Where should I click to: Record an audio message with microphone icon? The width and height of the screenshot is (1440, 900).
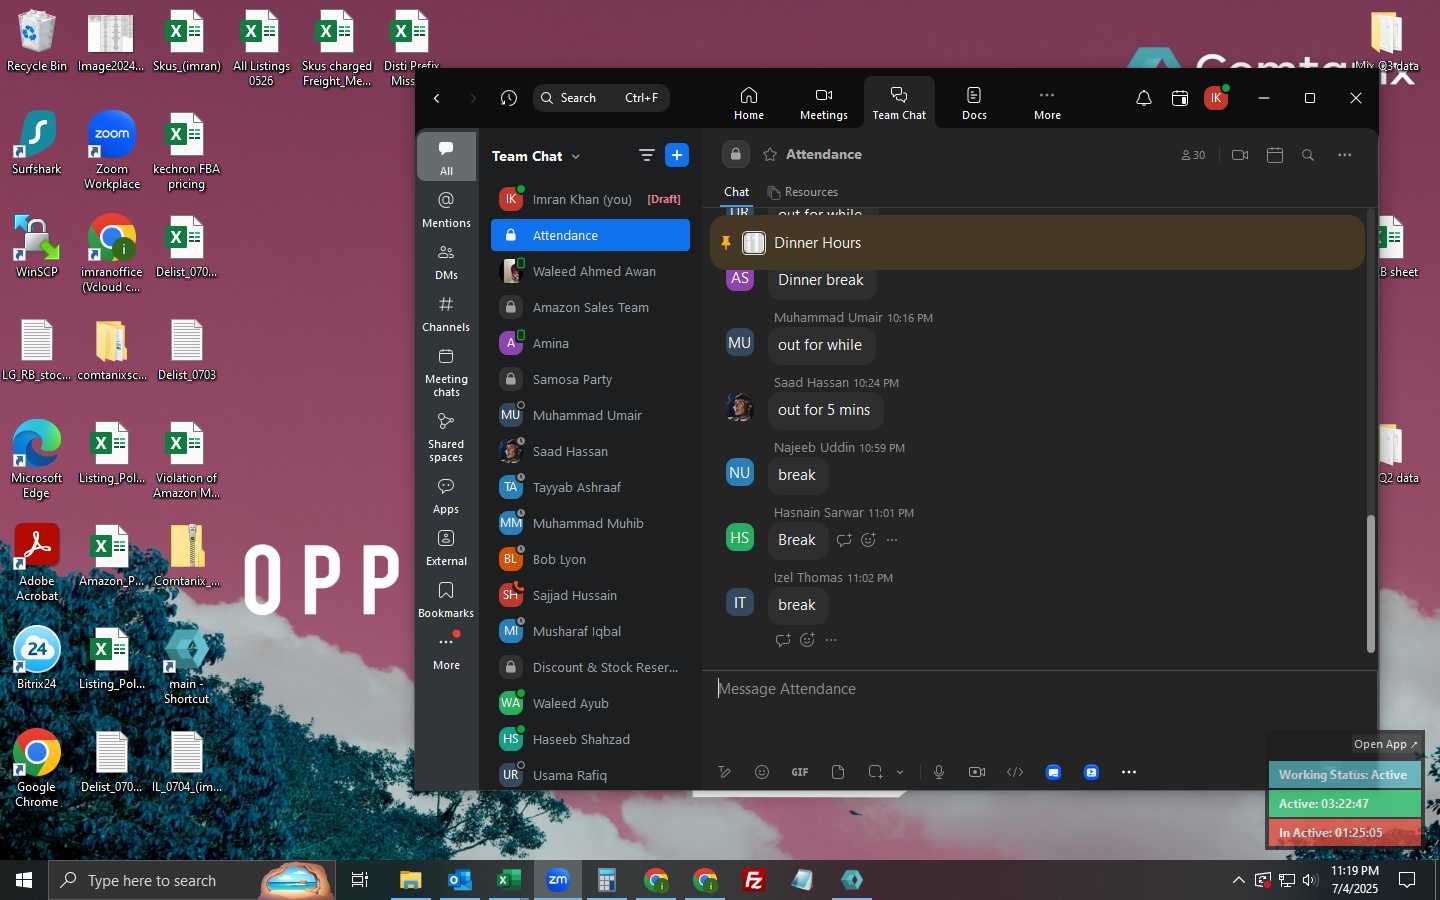click(x=939, y=772)
